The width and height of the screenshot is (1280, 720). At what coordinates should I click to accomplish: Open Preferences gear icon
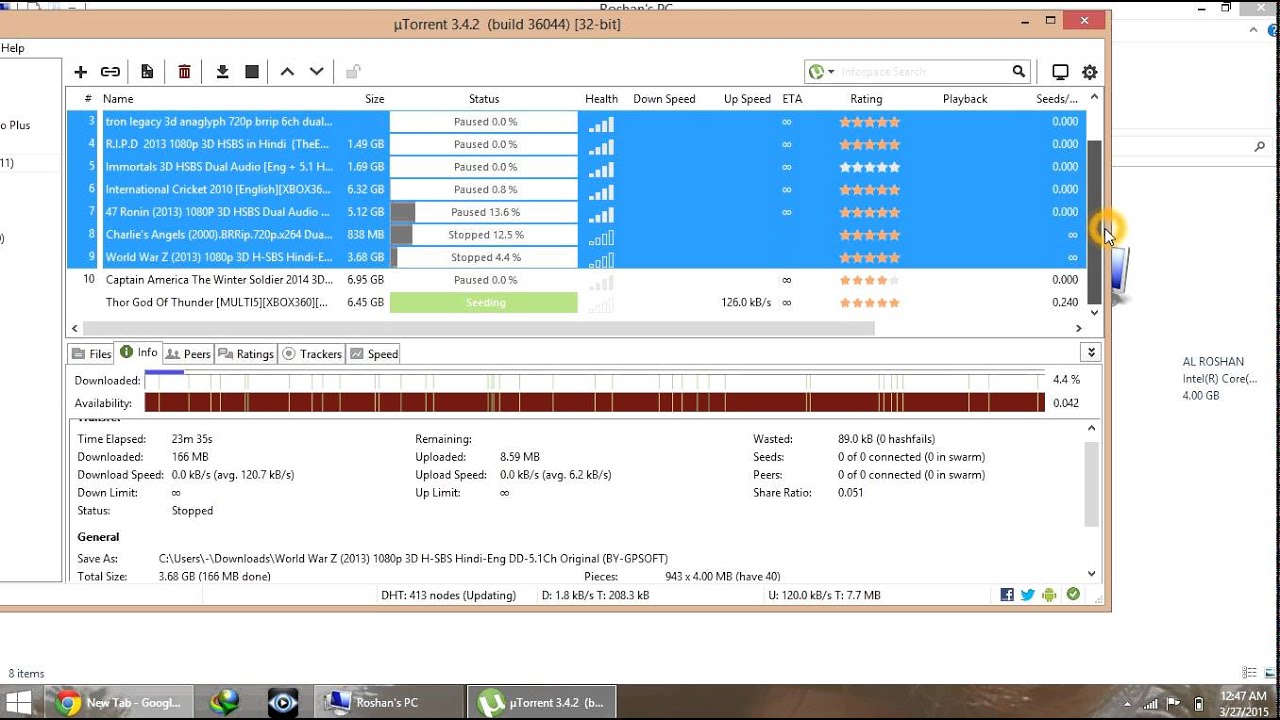(x=1089, y=72)
